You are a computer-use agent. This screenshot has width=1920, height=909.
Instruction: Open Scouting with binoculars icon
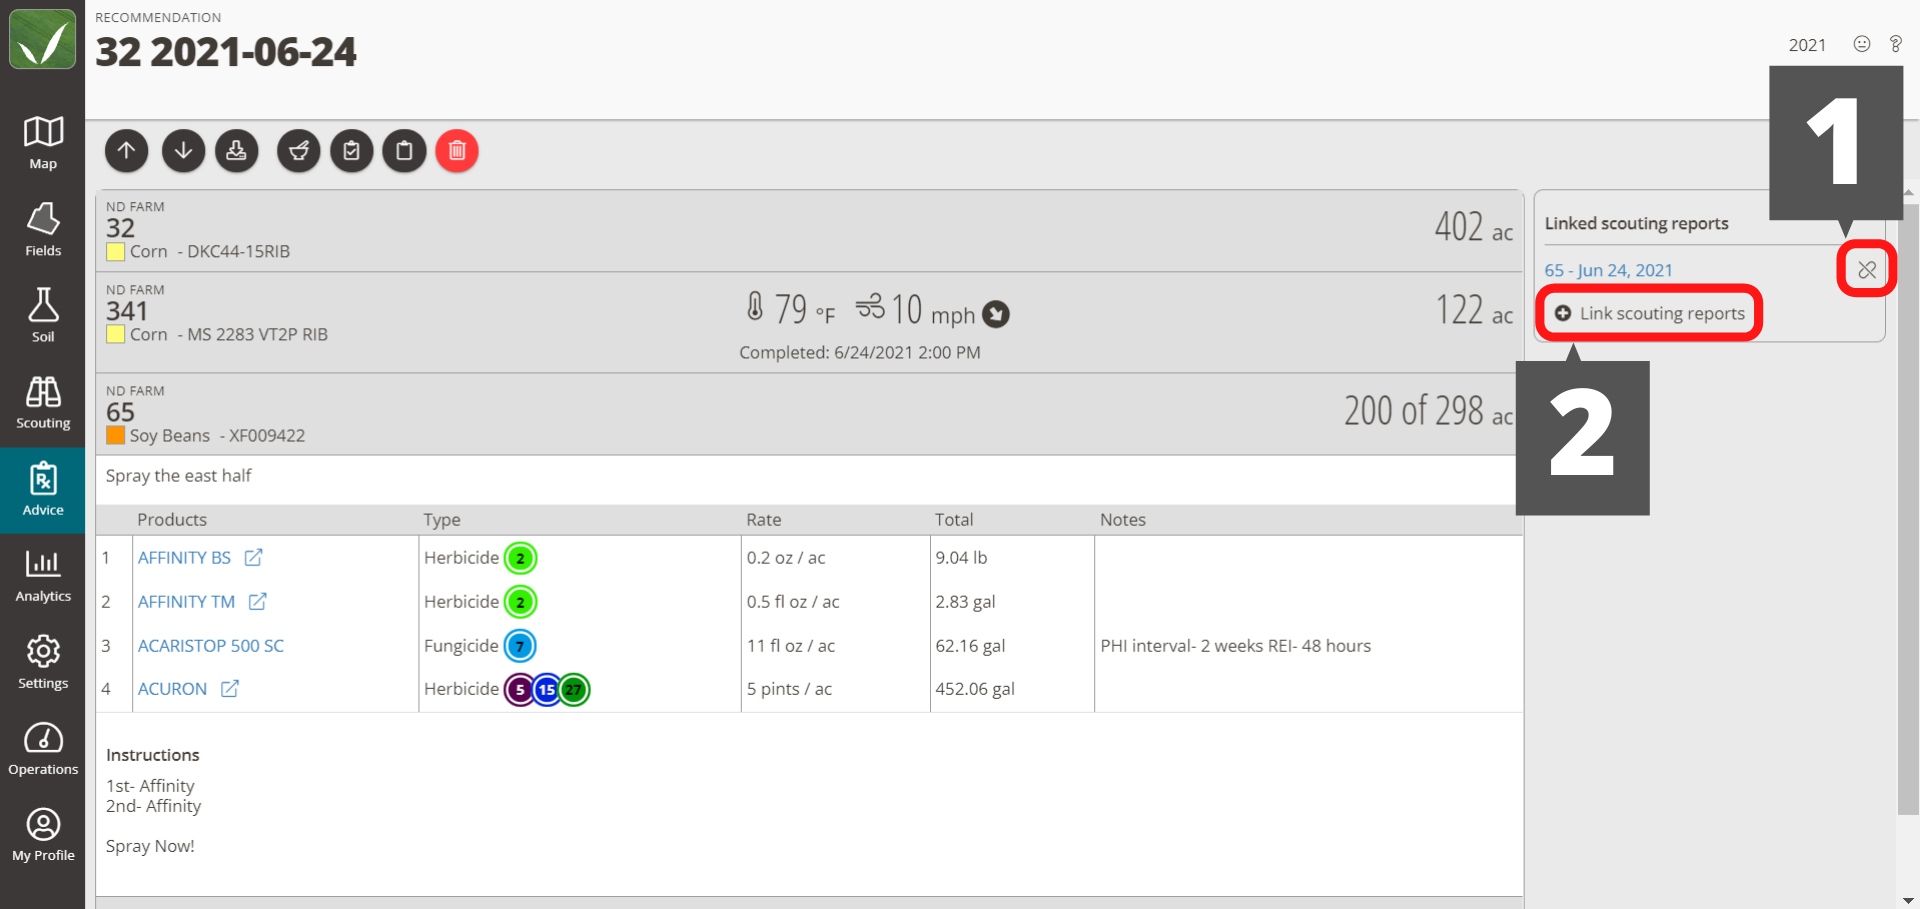pyautogui.click(x=43, y=403)
